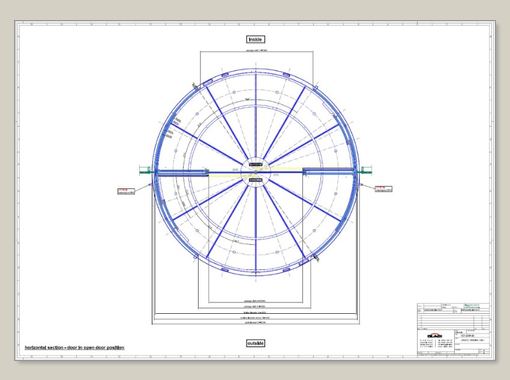Select the yellow strip right of the center hub

pyautogui.click(x=279, y=169)
